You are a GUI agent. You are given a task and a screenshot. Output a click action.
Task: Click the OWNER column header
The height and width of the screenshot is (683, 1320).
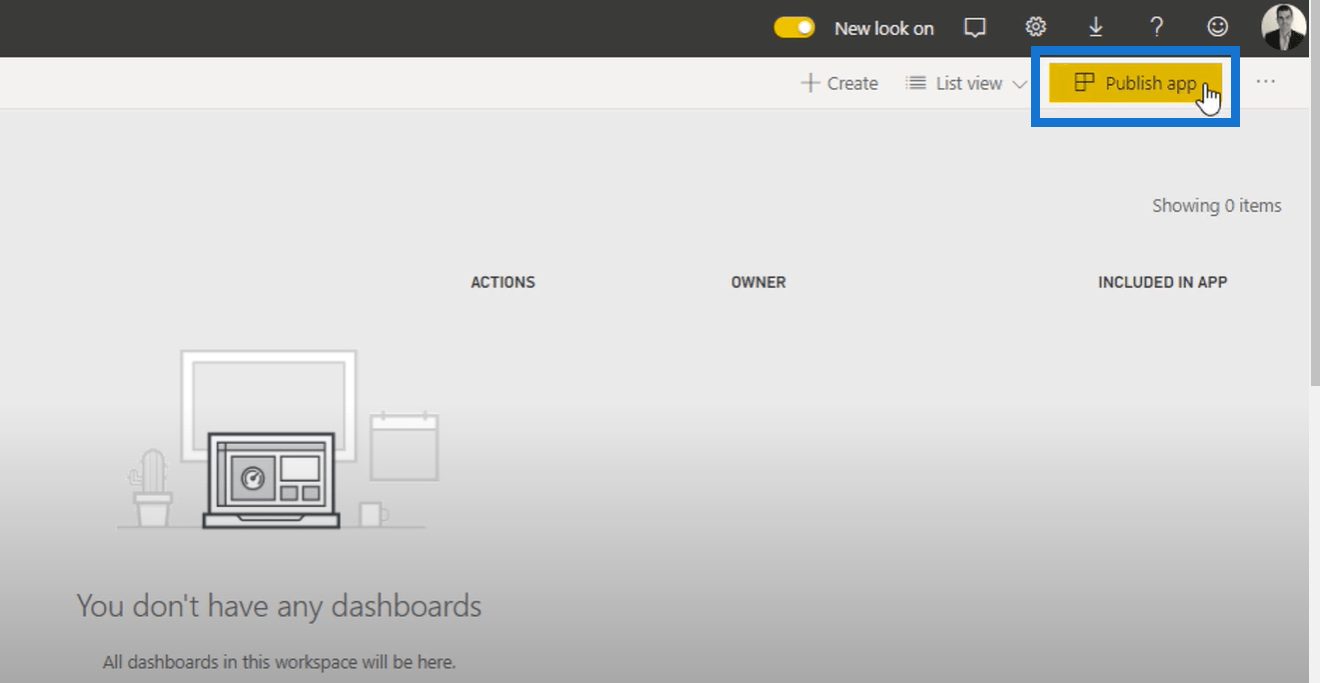pyautogui.click(x=758, y=282)
